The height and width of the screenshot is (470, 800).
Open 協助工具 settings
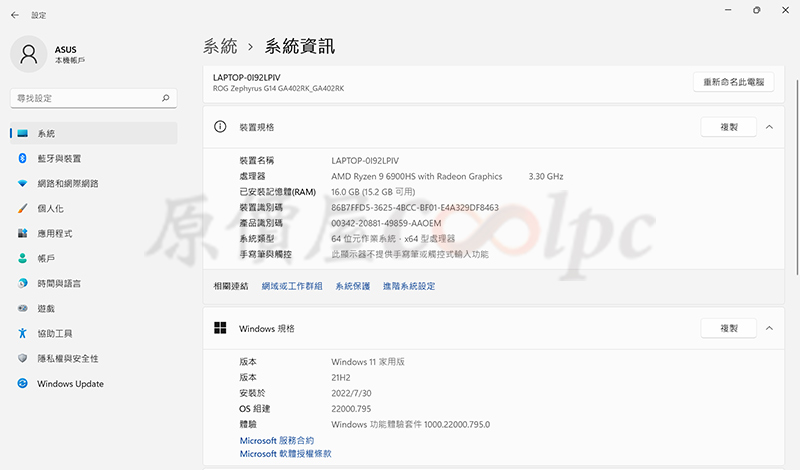coord(94,333)
